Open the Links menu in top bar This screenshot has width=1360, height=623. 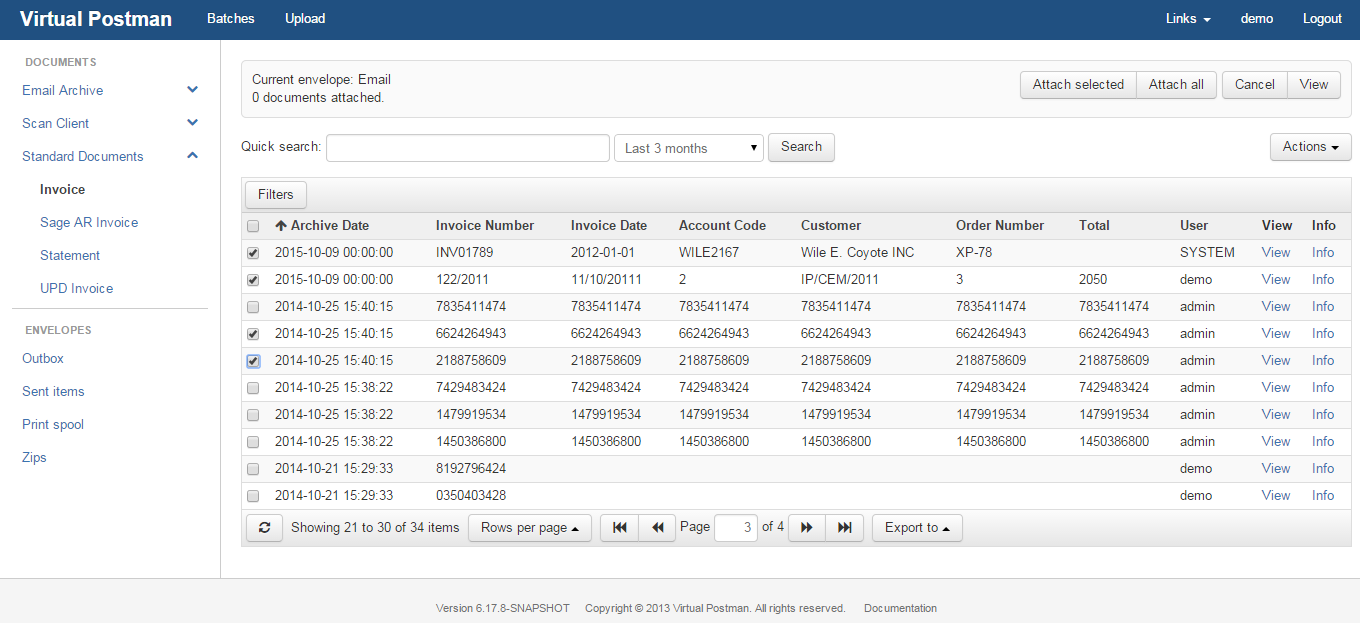1188,19
